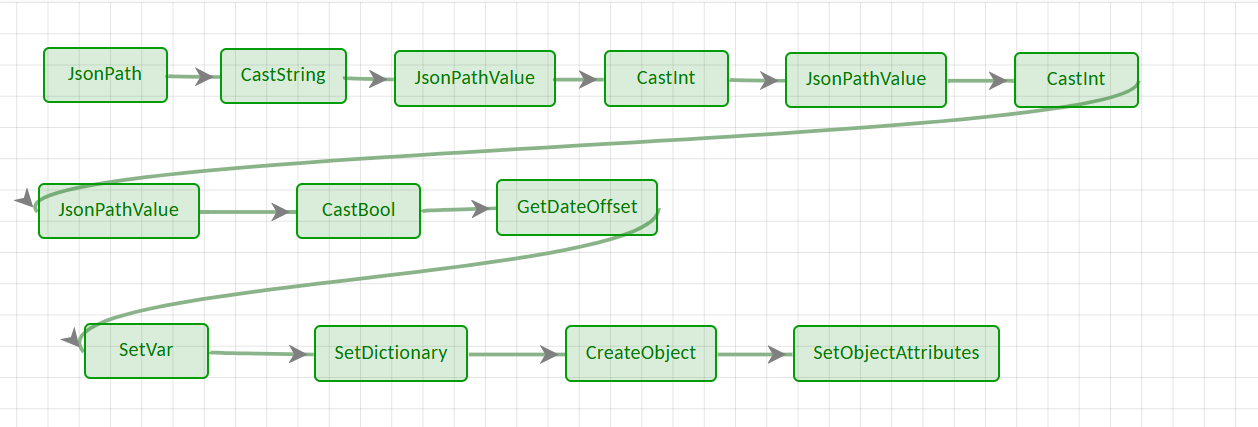This screenshot has height=427, width=1258.
Task: Select the CastInt node after first JsonPathValue
Action: (x=666, y=78)
